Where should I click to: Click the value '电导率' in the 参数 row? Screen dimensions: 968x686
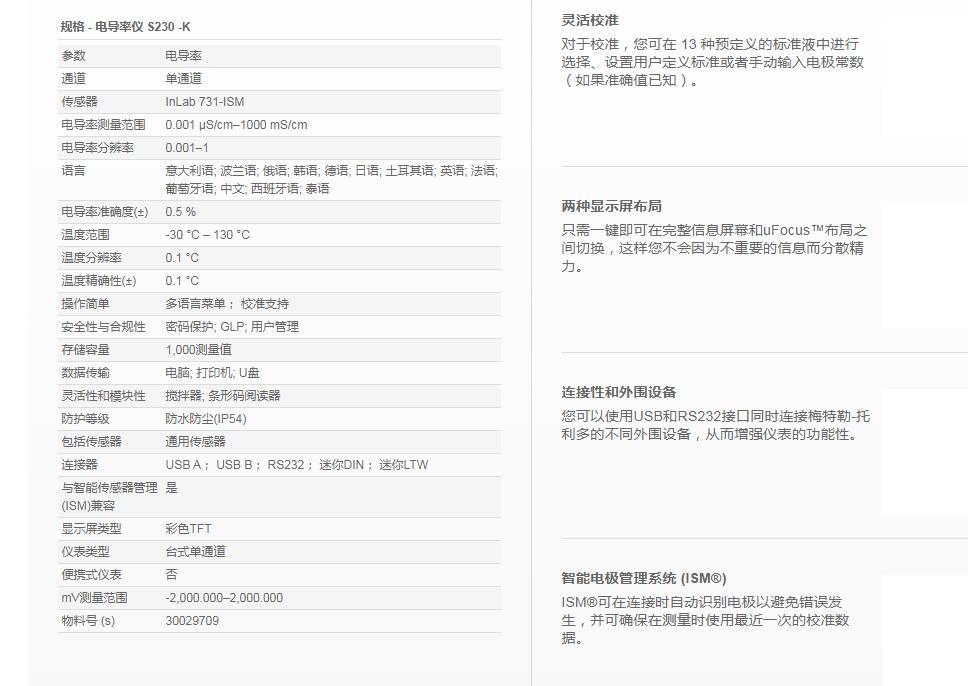coord(183,56)
